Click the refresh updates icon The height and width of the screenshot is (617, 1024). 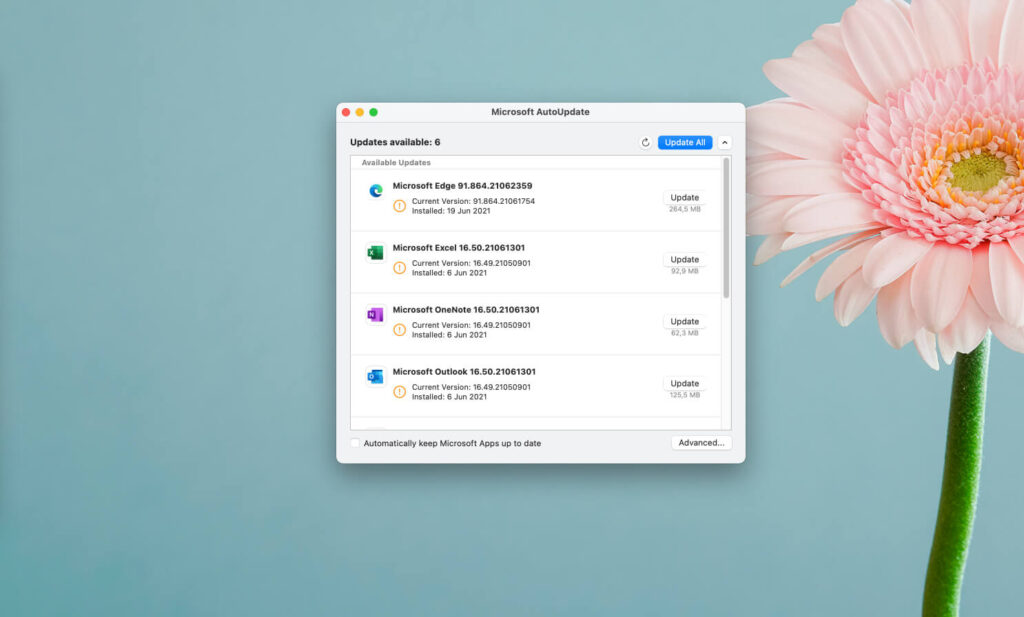pos(645,142)
